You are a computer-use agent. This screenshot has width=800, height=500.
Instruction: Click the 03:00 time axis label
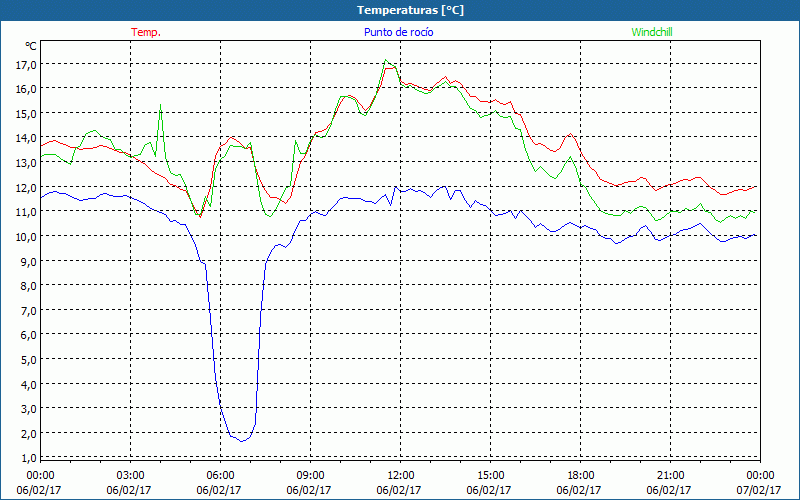[129, 476]
